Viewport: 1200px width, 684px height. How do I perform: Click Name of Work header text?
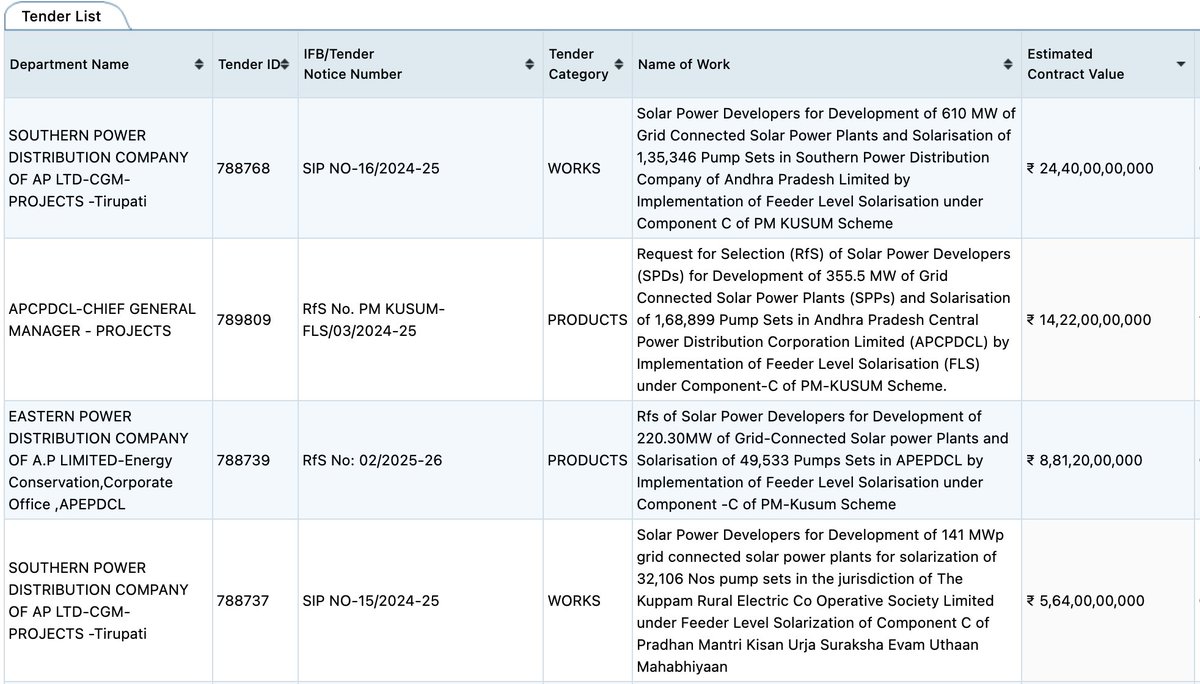click(x=684, y=64)
